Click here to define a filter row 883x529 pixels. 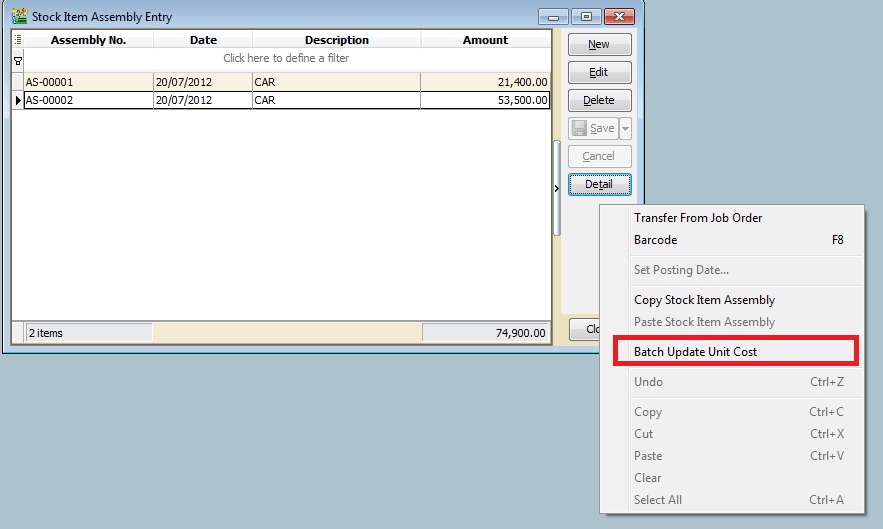click(x=286, y=59)
